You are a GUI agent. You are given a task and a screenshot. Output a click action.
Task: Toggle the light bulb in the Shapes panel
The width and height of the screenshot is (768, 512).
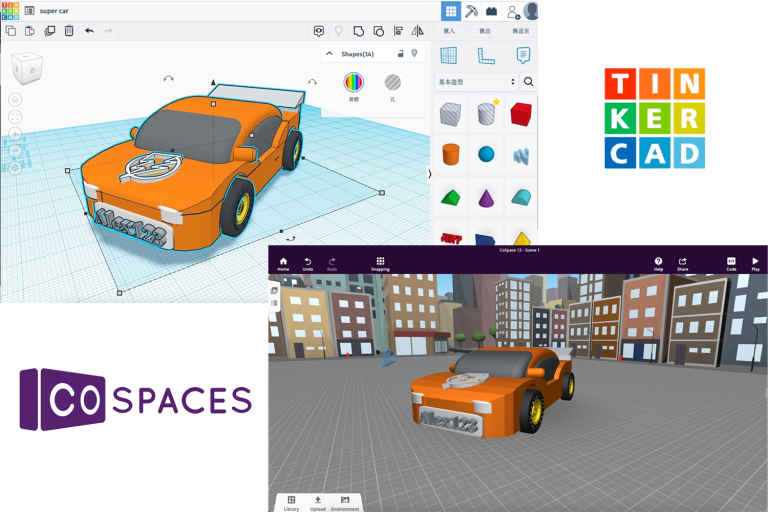coord(414,53)
